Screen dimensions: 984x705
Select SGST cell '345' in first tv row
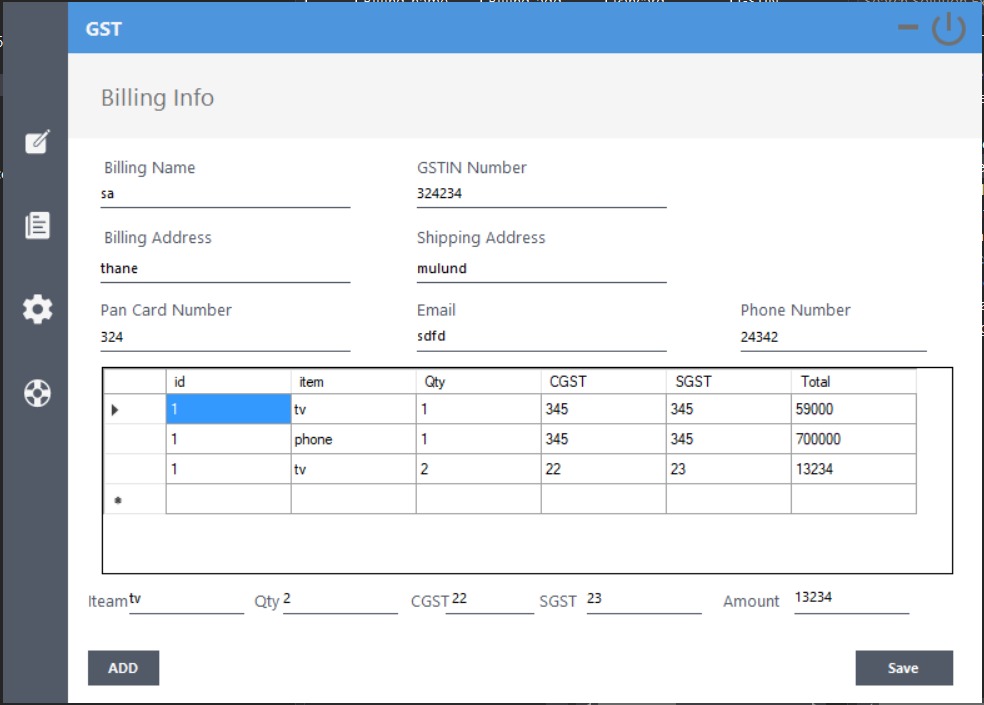pos(728,409)
